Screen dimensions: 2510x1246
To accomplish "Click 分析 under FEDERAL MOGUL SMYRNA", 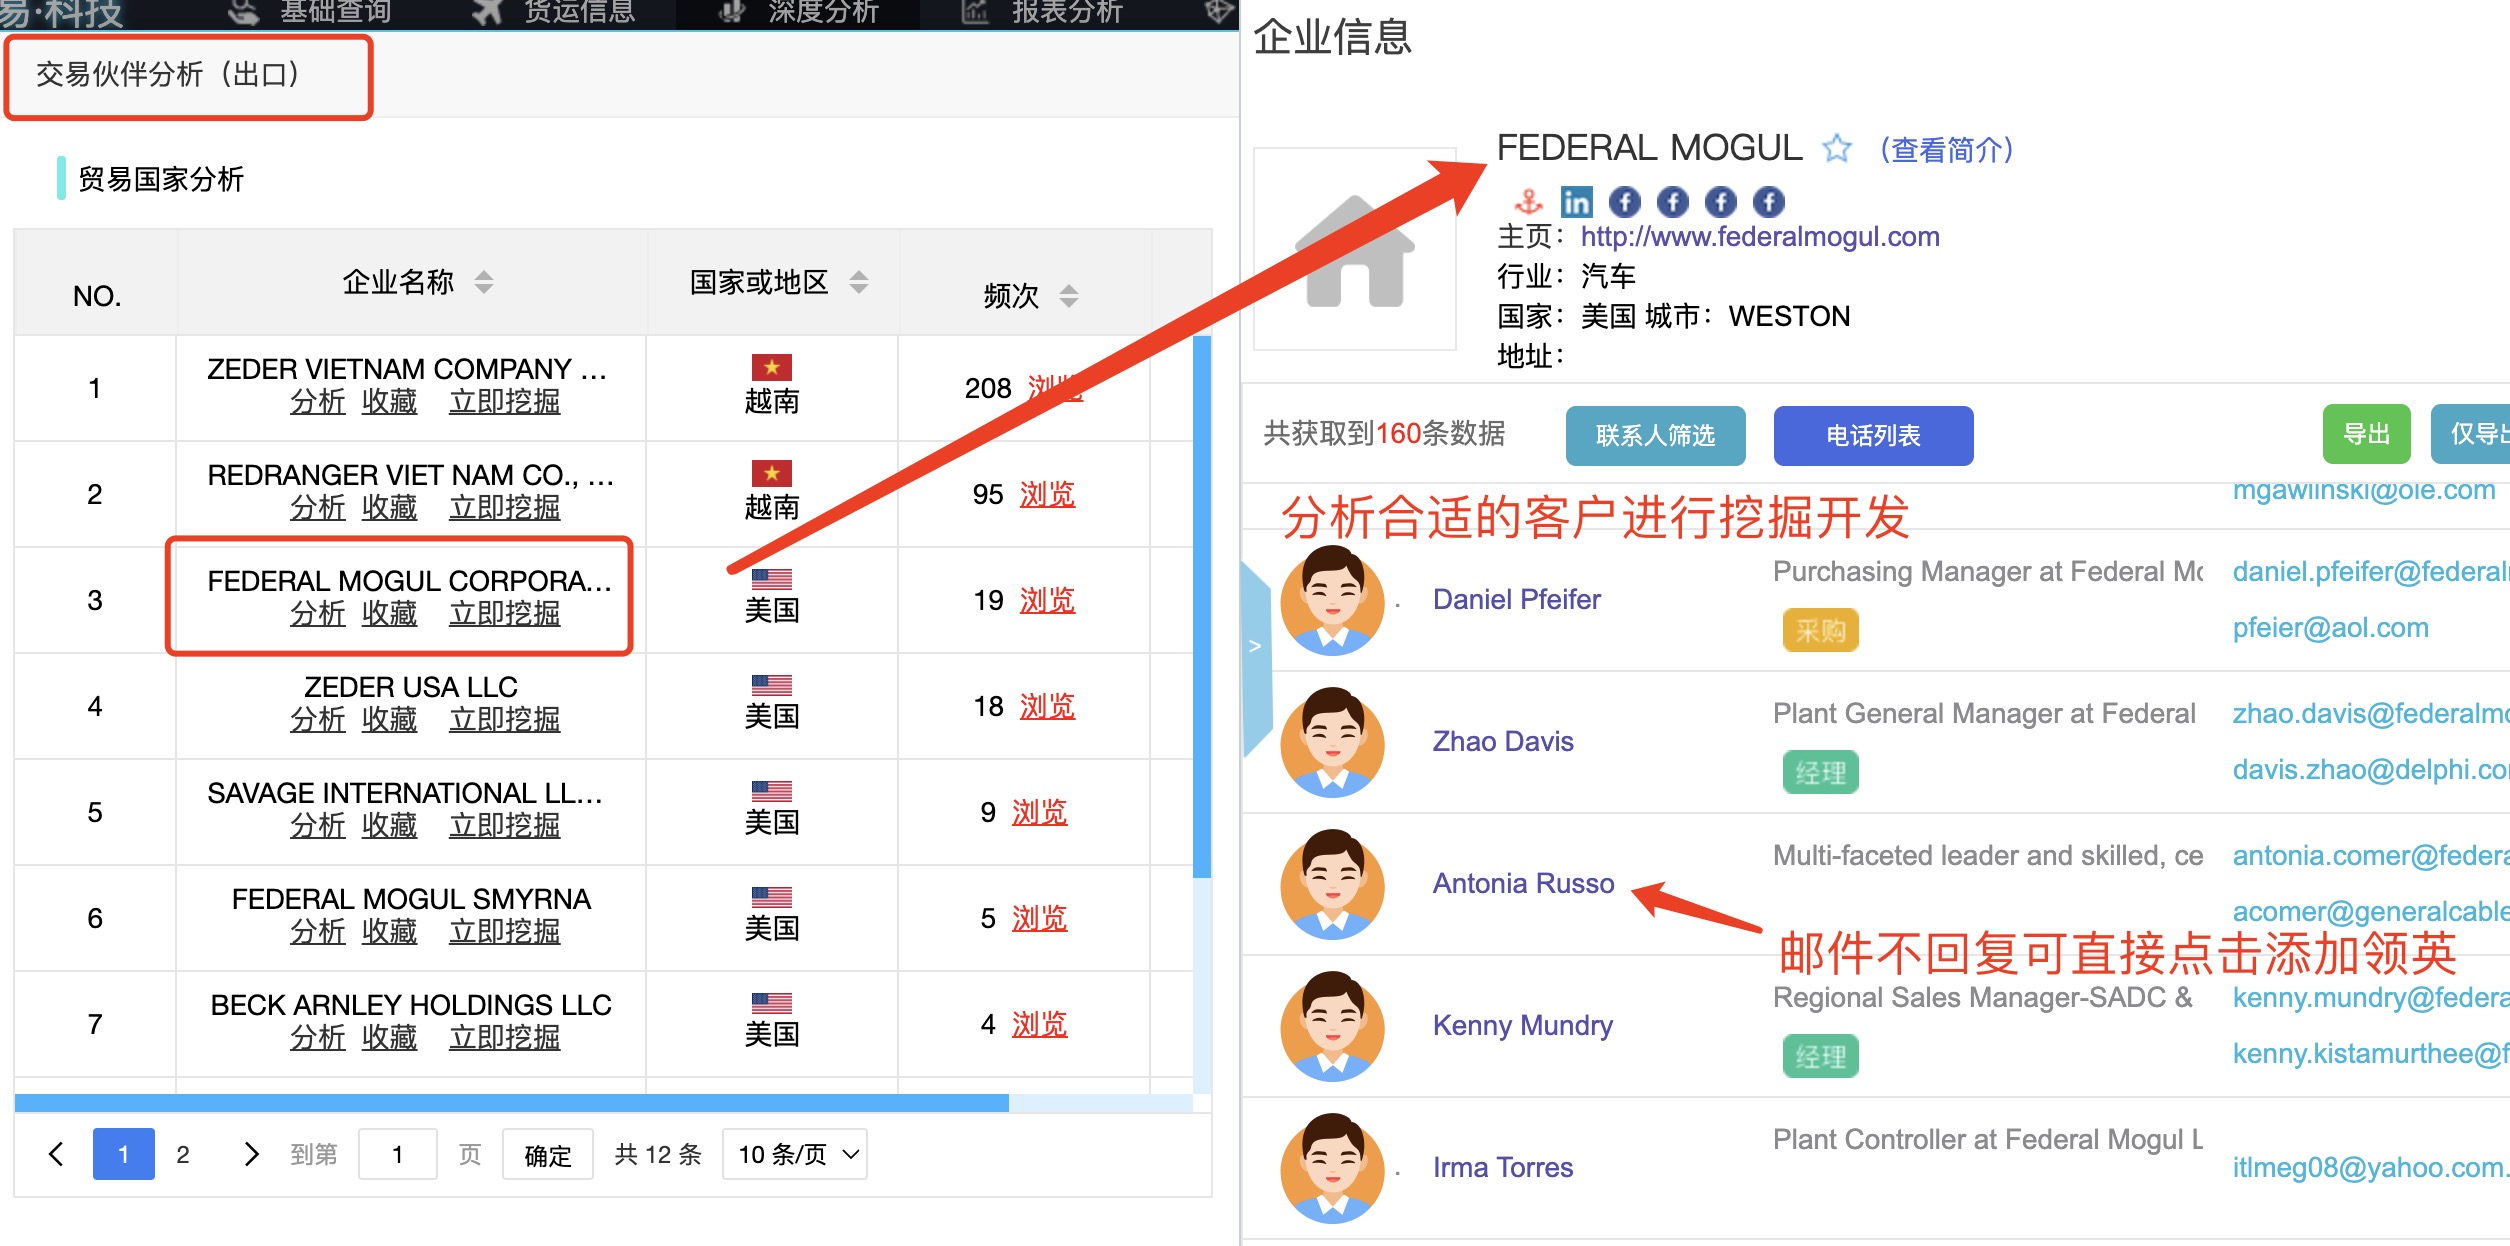I will pyautogui.click(x=318, y=932).
